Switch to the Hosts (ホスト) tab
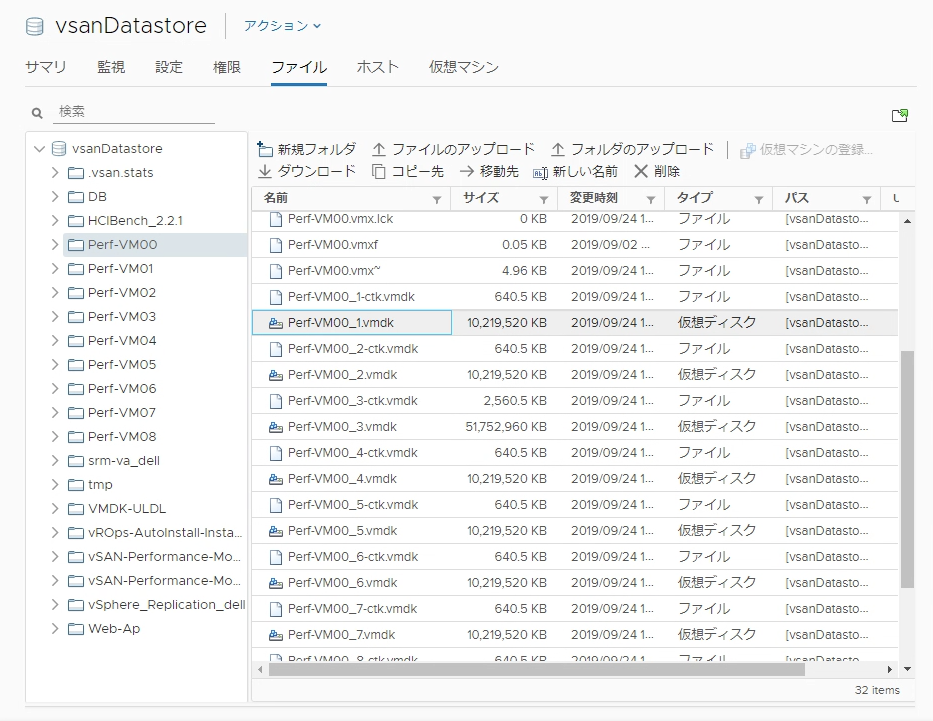The height and width of the screenshot is (721, 933). click(x=377, y=67)
